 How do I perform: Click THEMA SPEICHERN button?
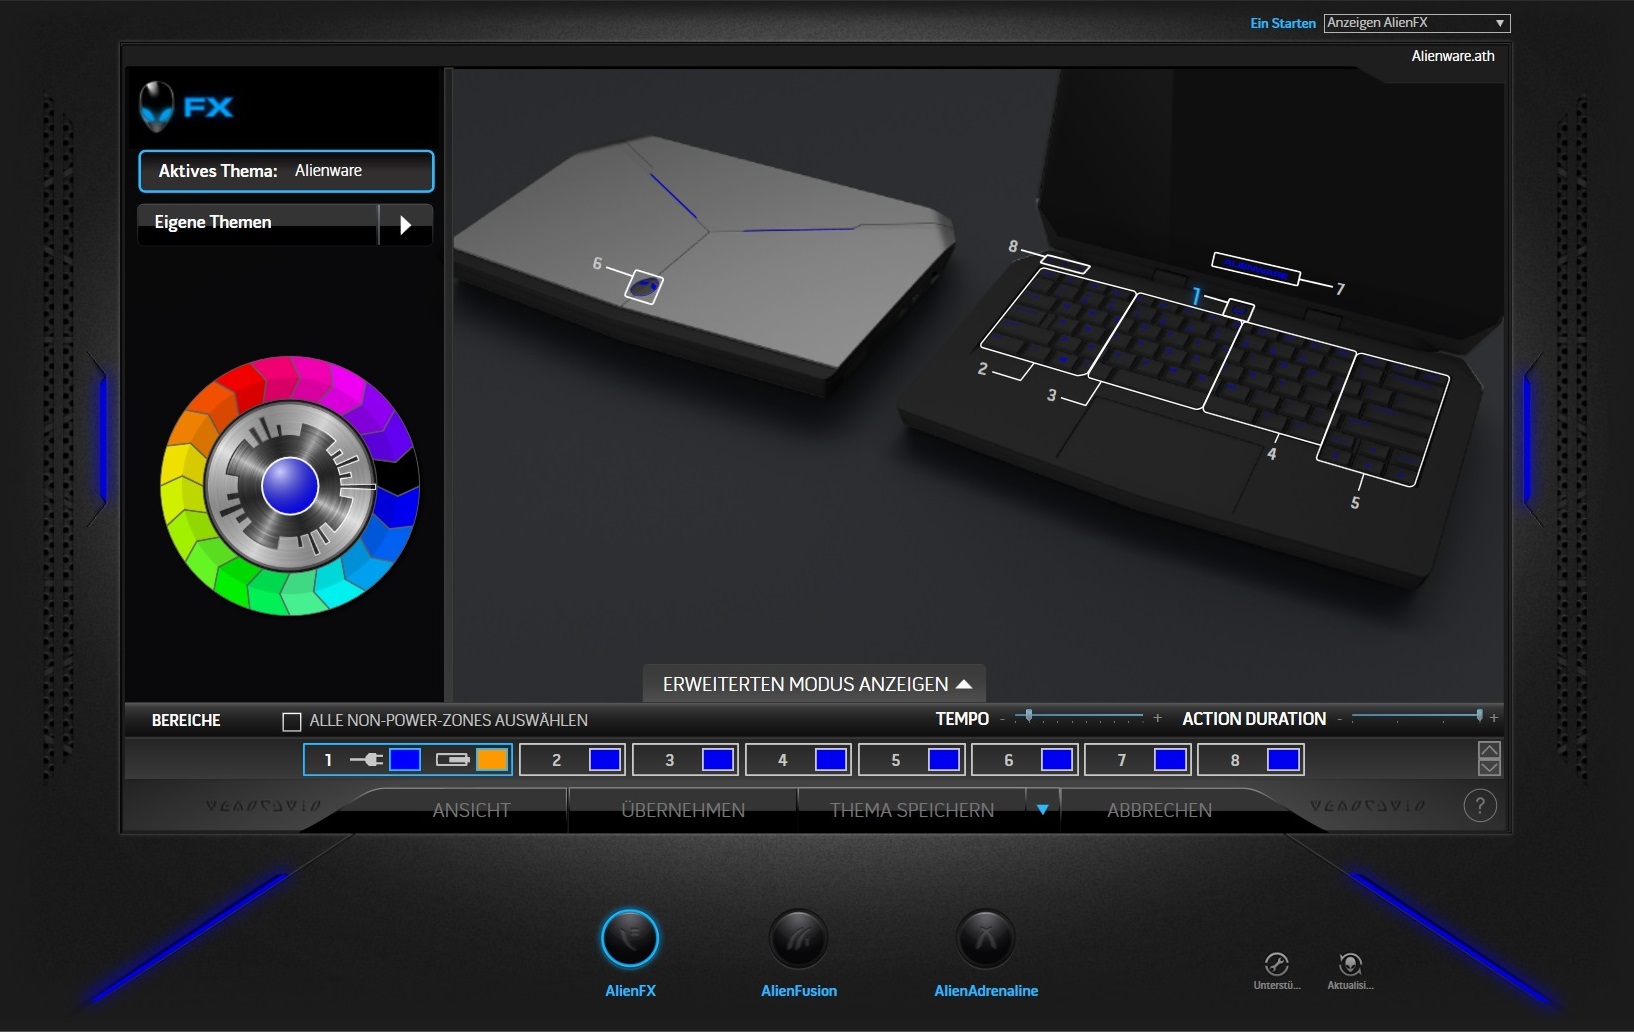912,810
